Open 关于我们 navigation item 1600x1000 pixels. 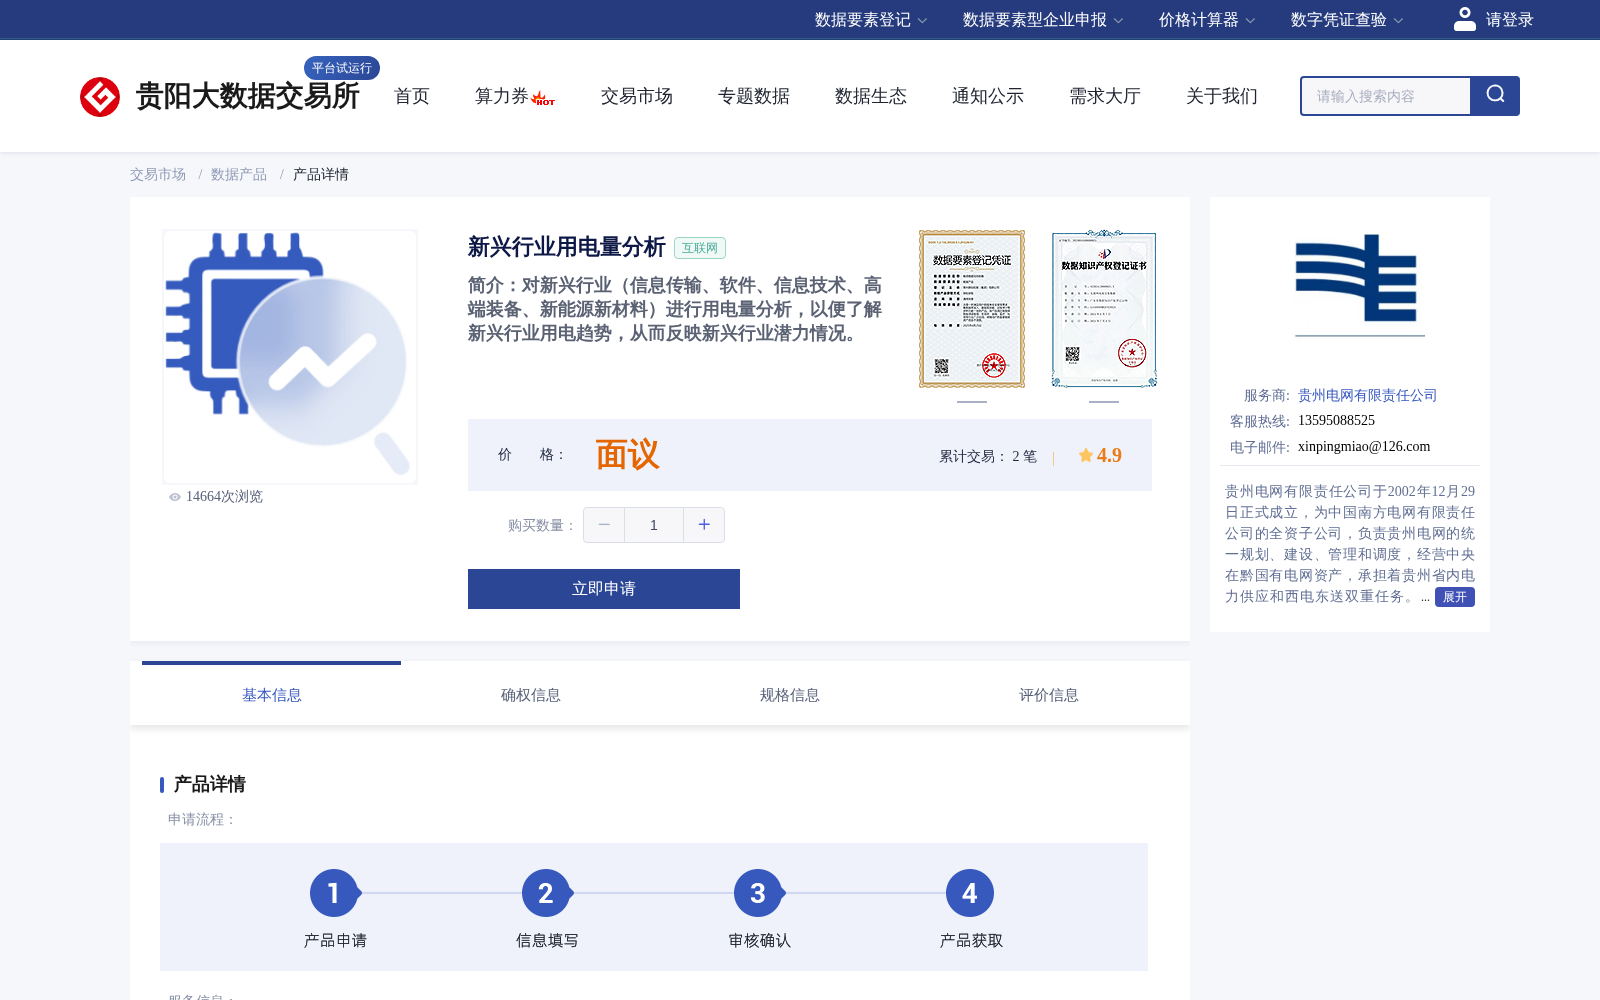click(1222, 96)
